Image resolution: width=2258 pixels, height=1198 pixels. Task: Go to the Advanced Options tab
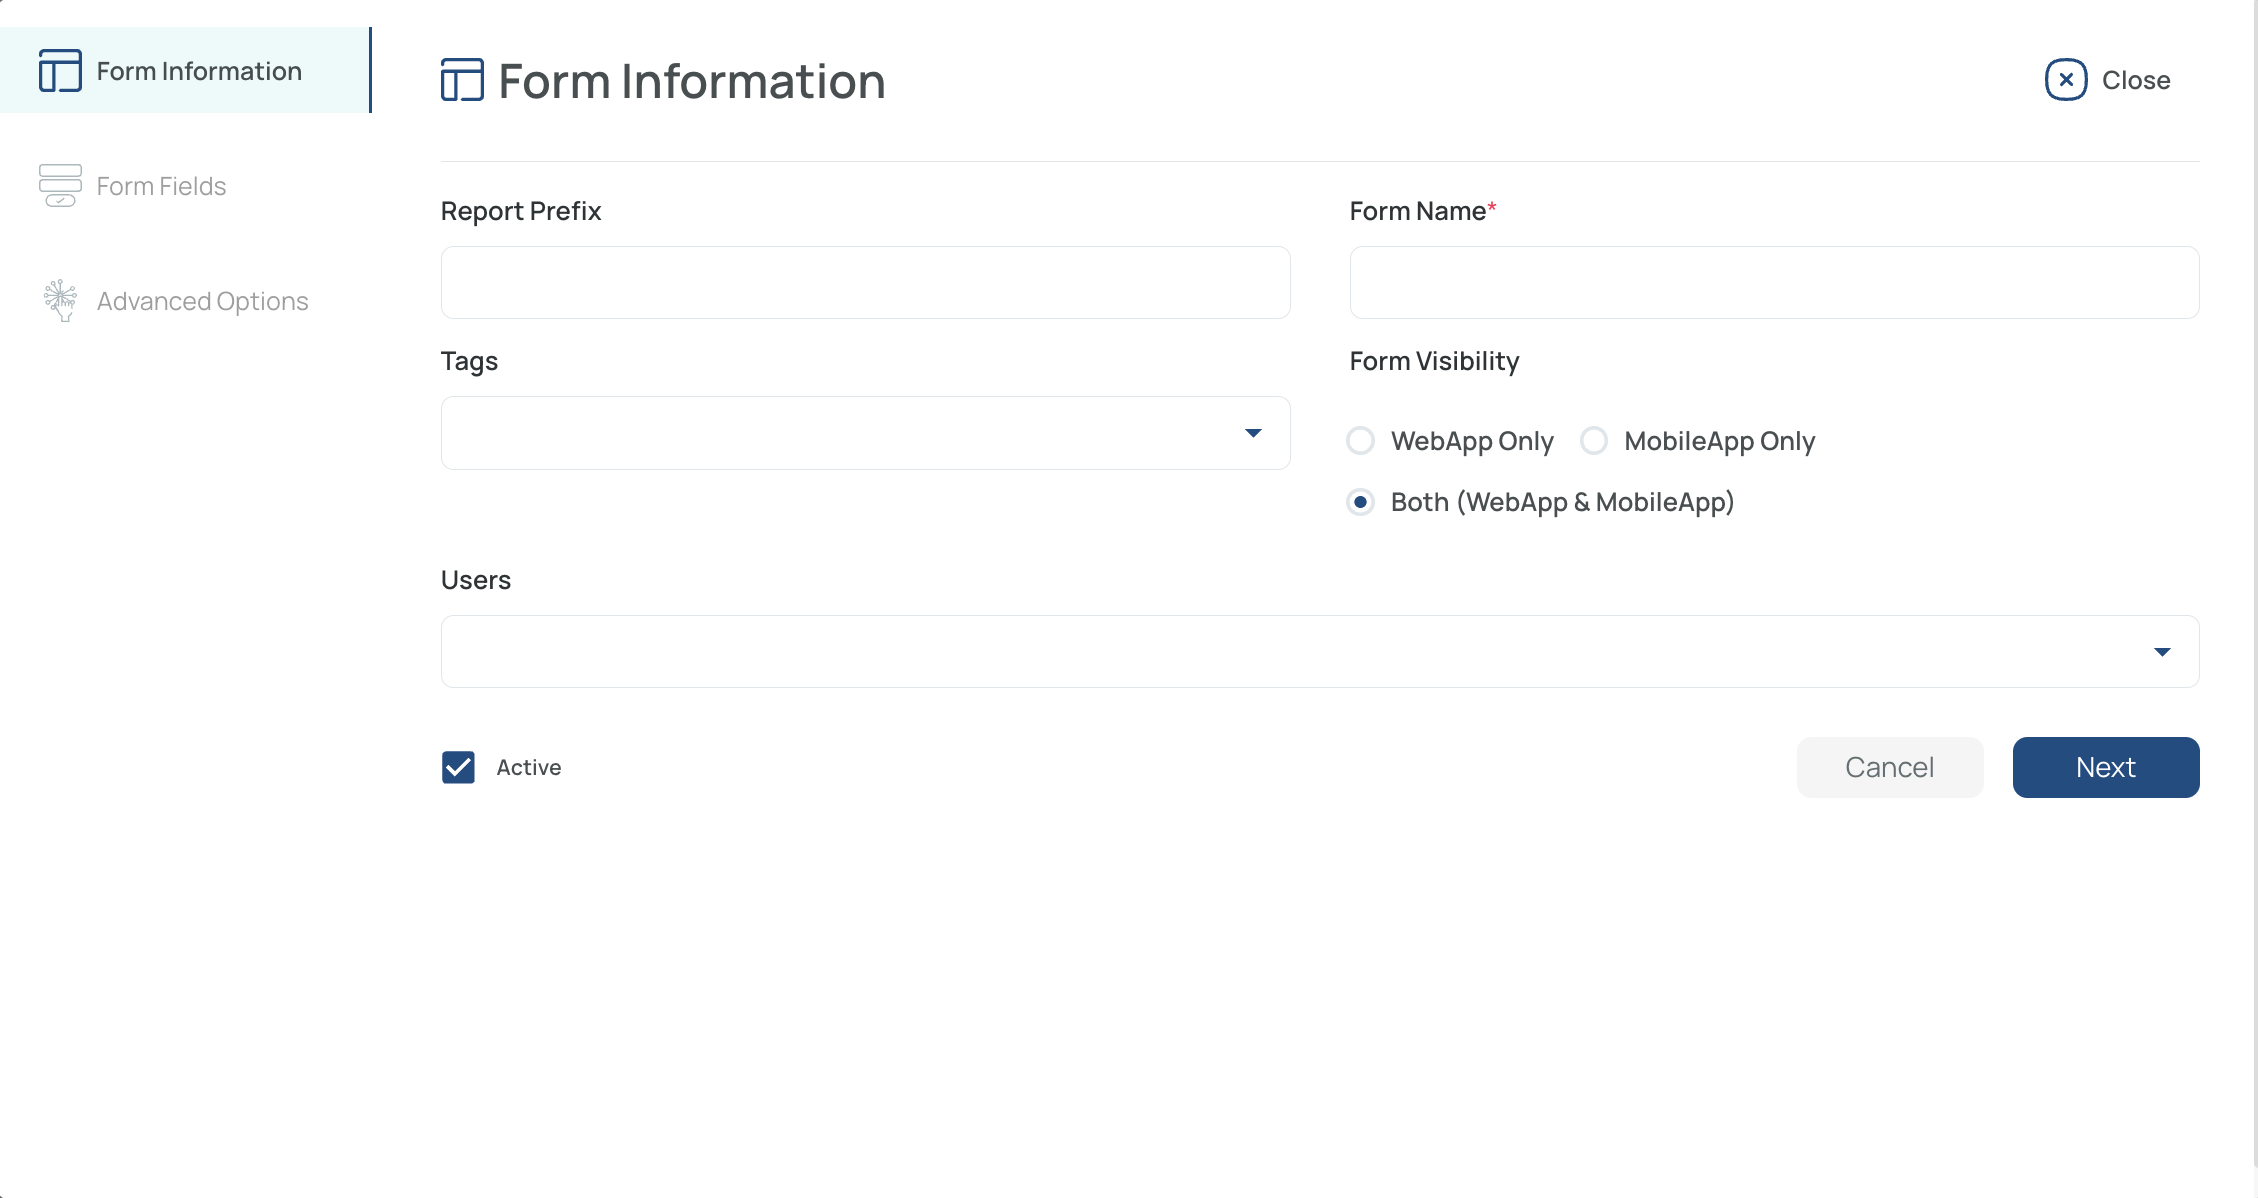point(185,301)
